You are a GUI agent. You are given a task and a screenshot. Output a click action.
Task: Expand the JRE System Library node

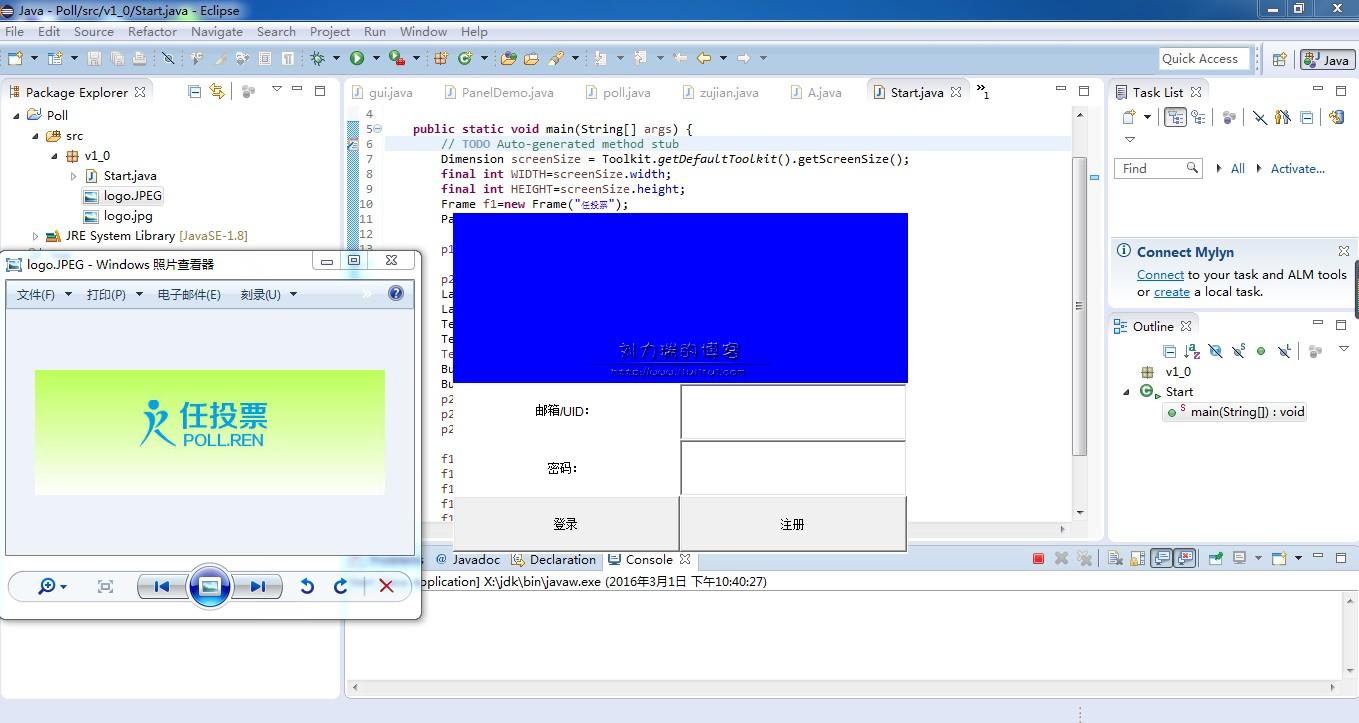tap(36, 236)
